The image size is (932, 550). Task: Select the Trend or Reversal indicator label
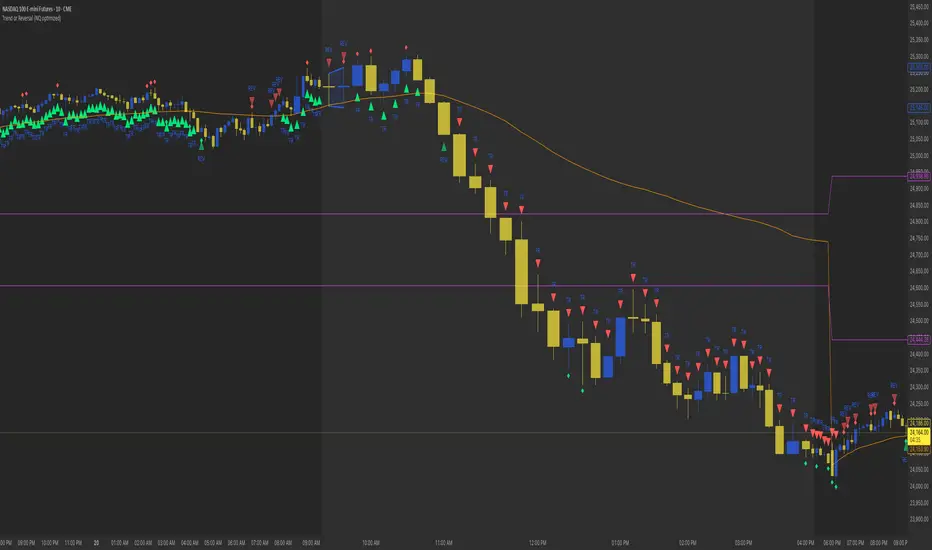[x=32, y=18]
